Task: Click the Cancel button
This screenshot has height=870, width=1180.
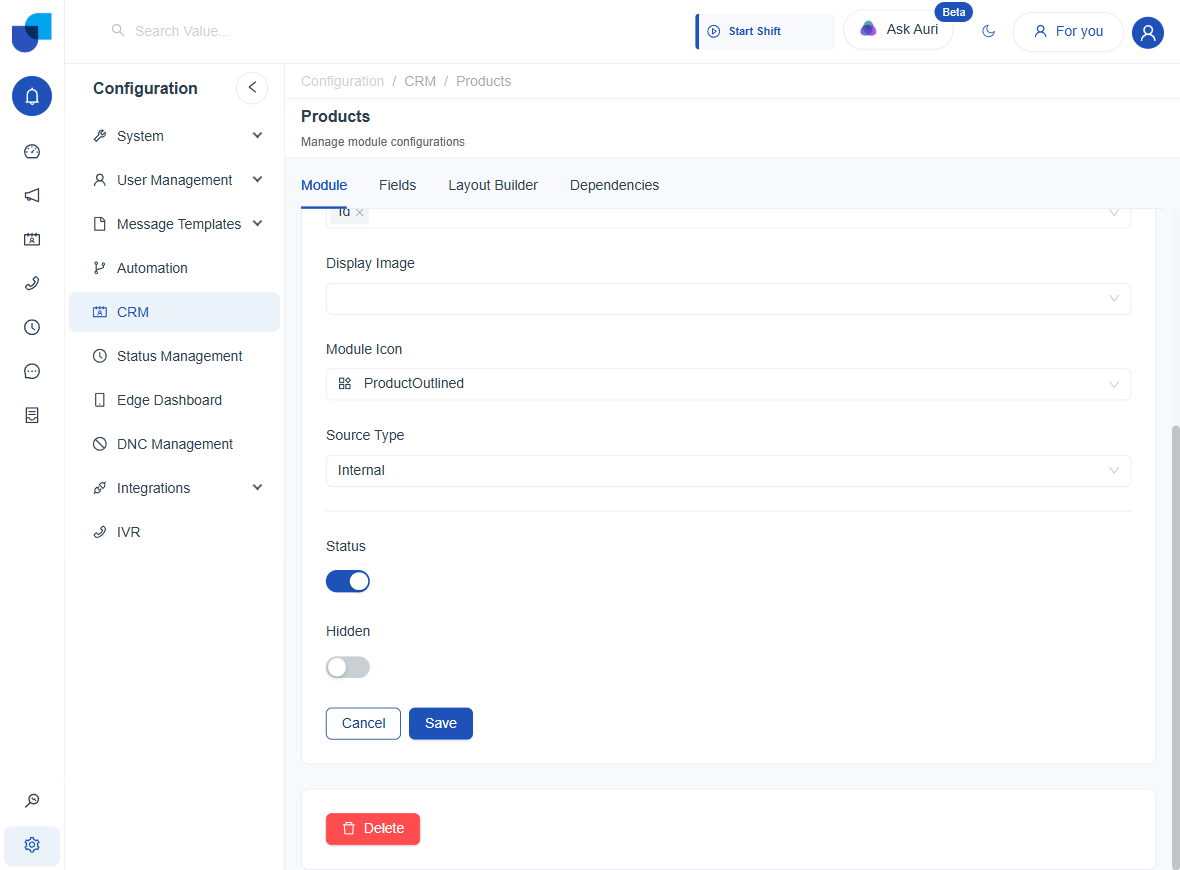Action: point(363,723)
